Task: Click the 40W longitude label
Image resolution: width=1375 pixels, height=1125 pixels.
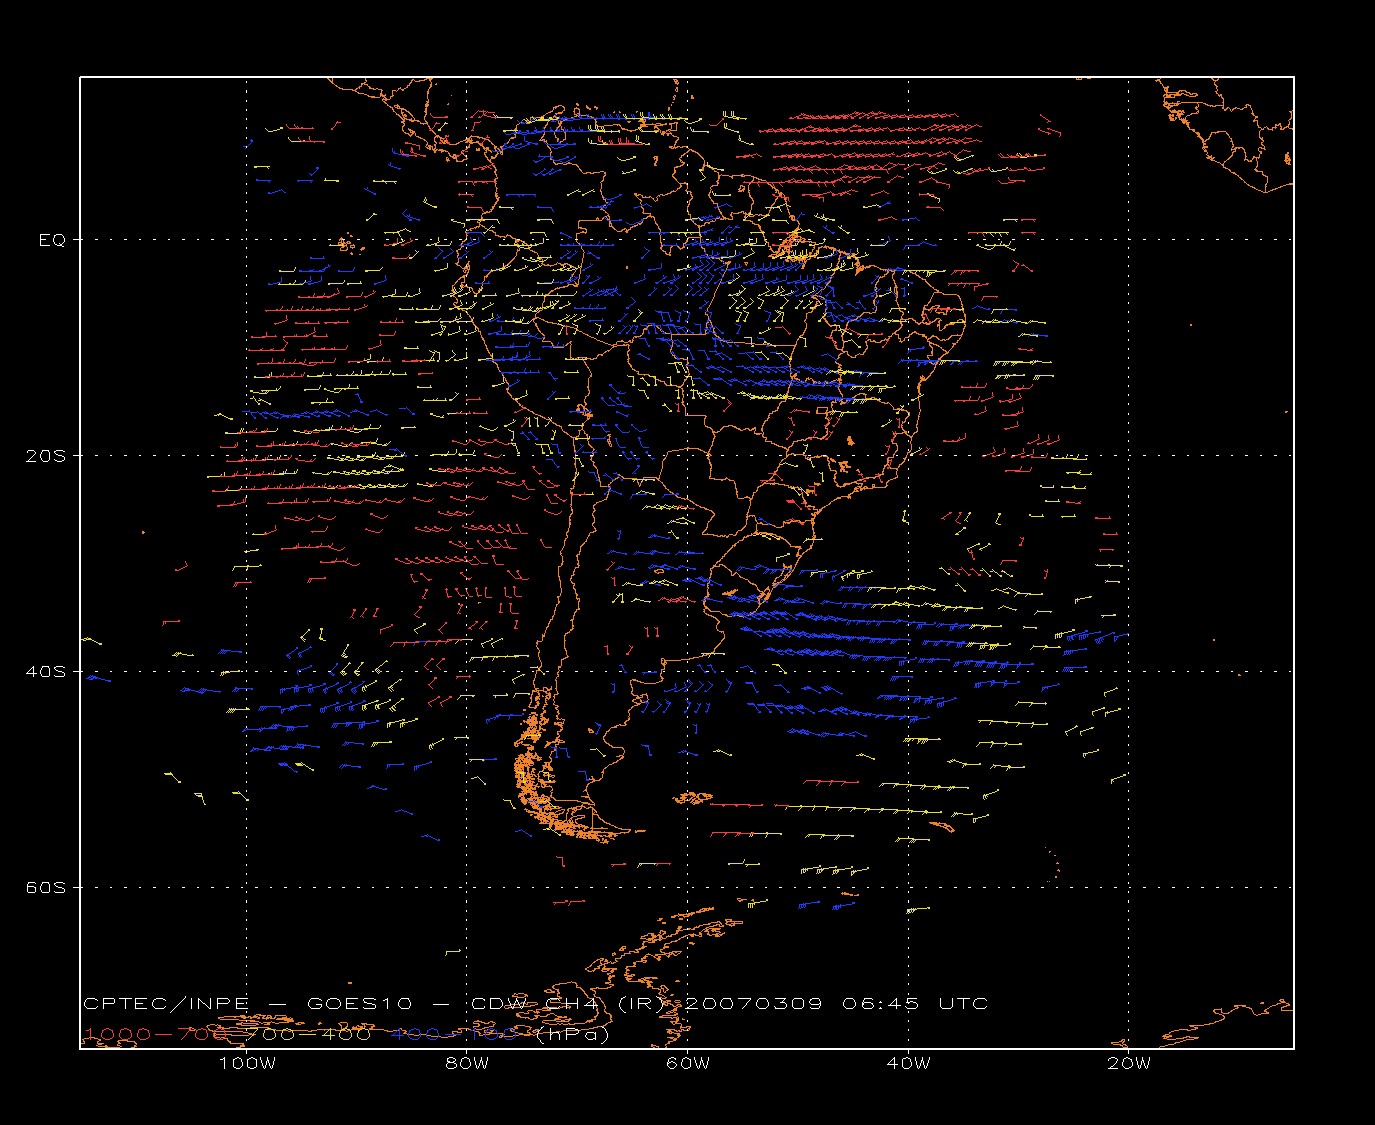Action: [x=908, y=1063]
